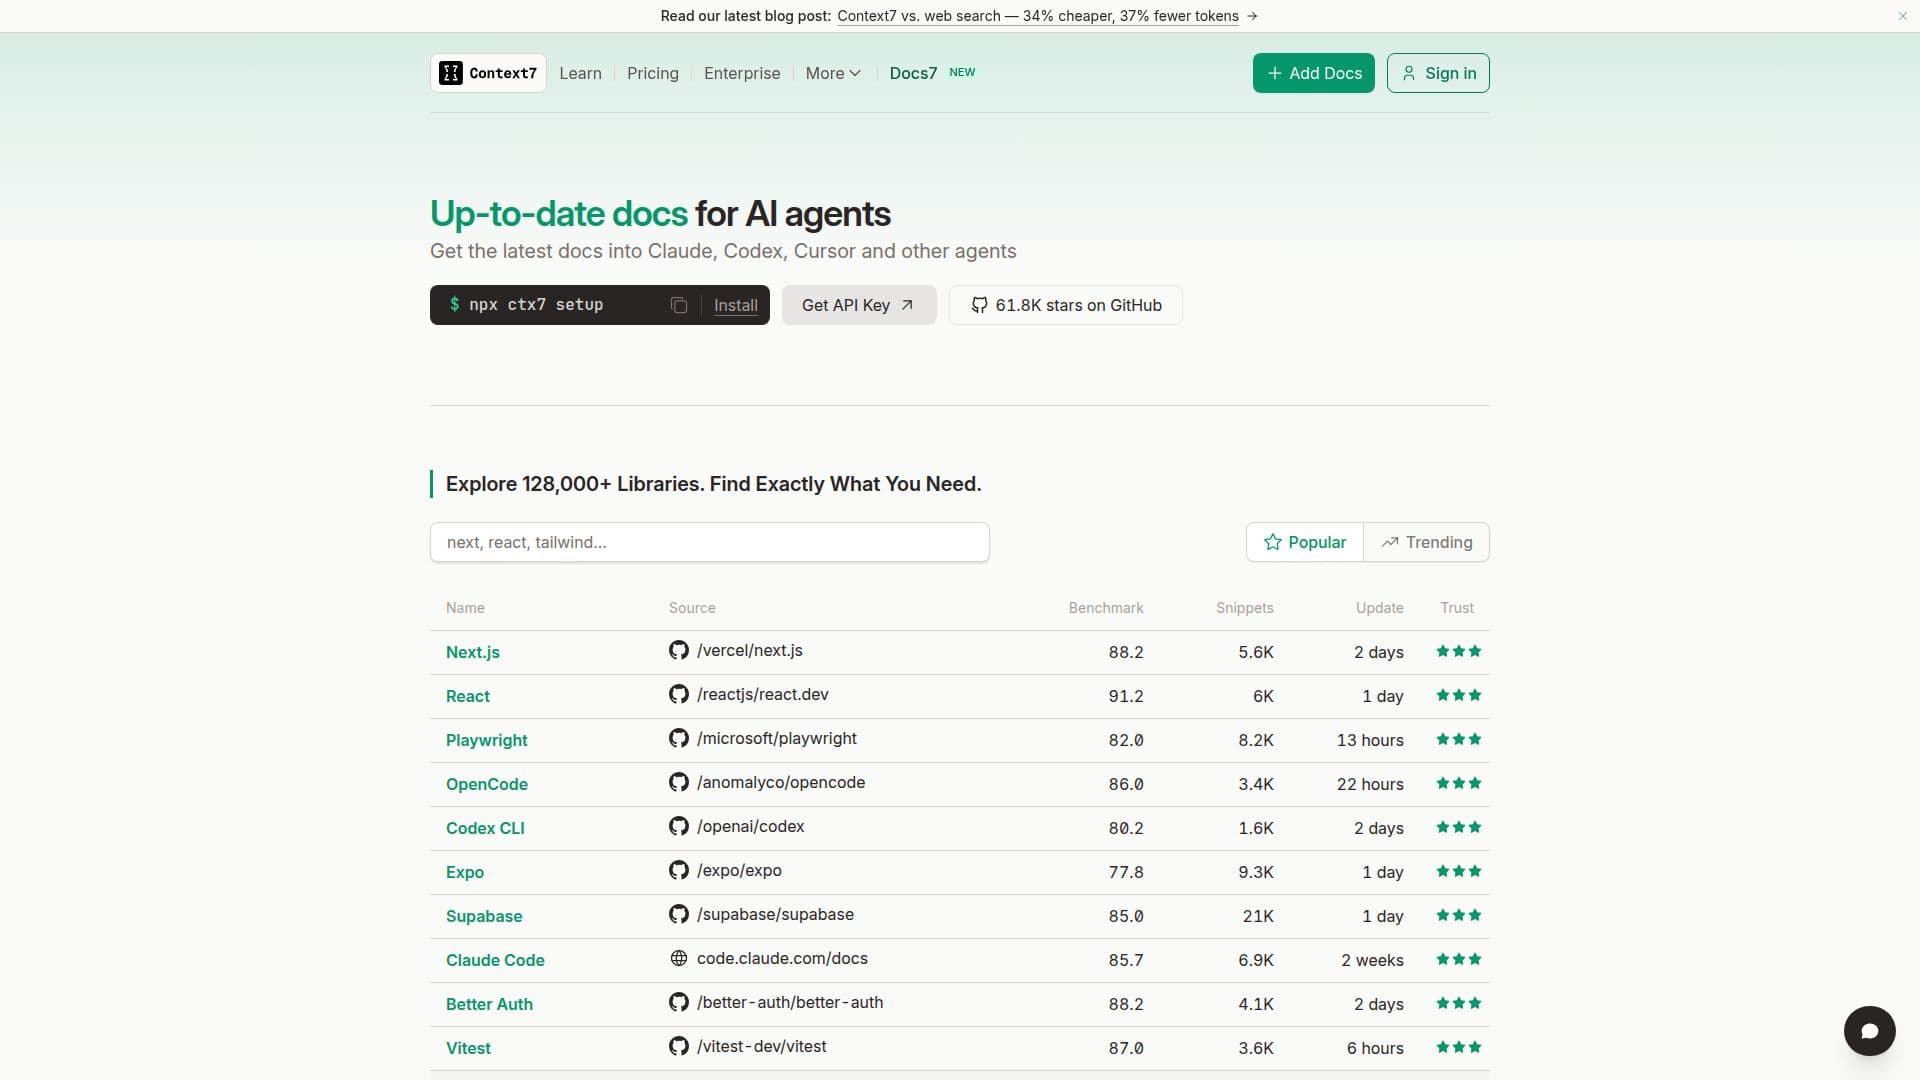The image size is (1920, 1080).
Task: Click the npx ctx7 setup command text
Action: click(536, 305)
